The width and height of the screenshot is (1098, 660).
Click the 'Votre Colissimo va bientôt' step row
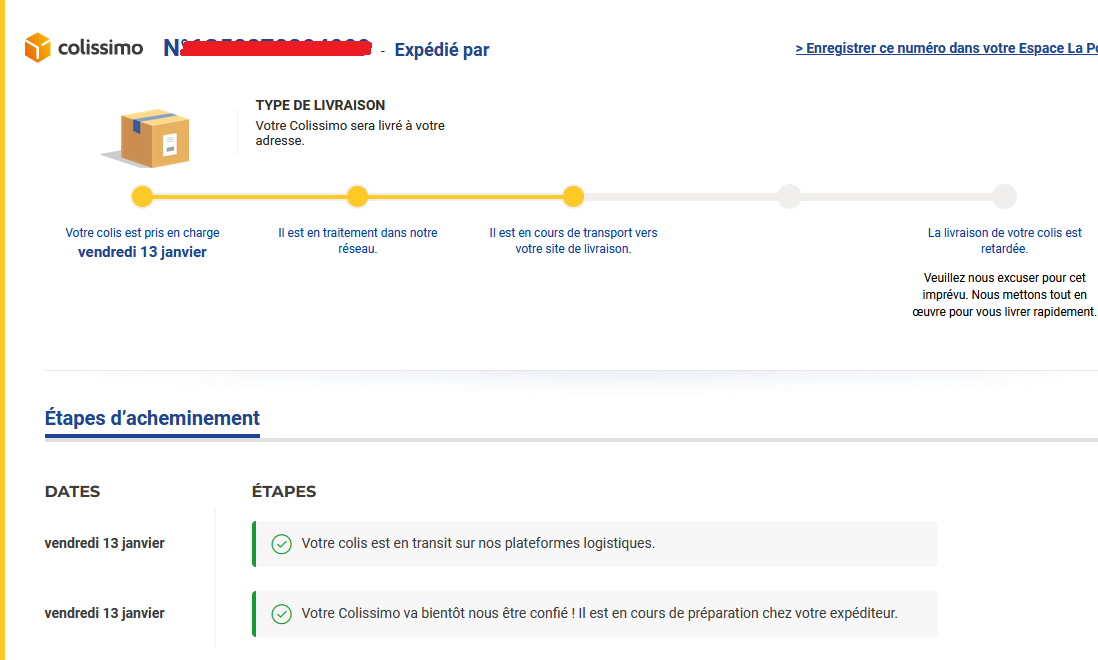595,614
